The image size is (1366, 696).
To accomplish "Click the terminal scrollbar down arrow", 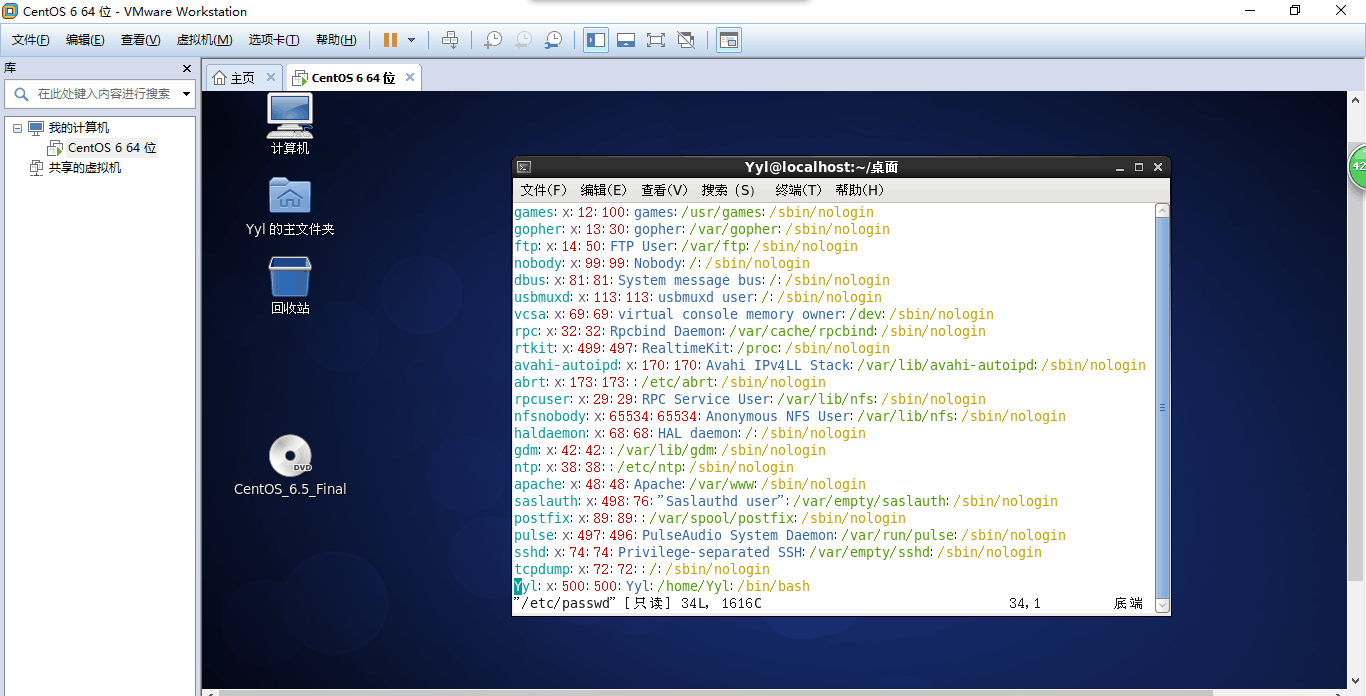I will (x=1161, y=605).
